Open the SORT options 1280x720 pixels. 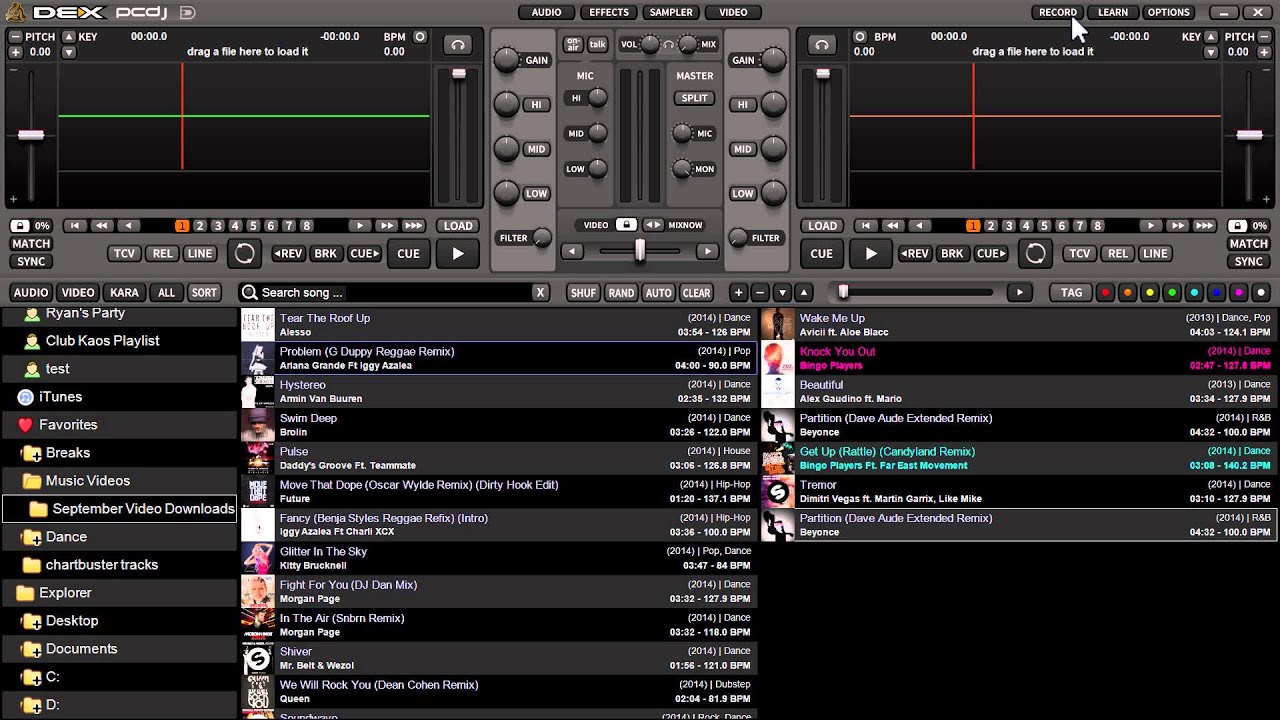[204, 293]
